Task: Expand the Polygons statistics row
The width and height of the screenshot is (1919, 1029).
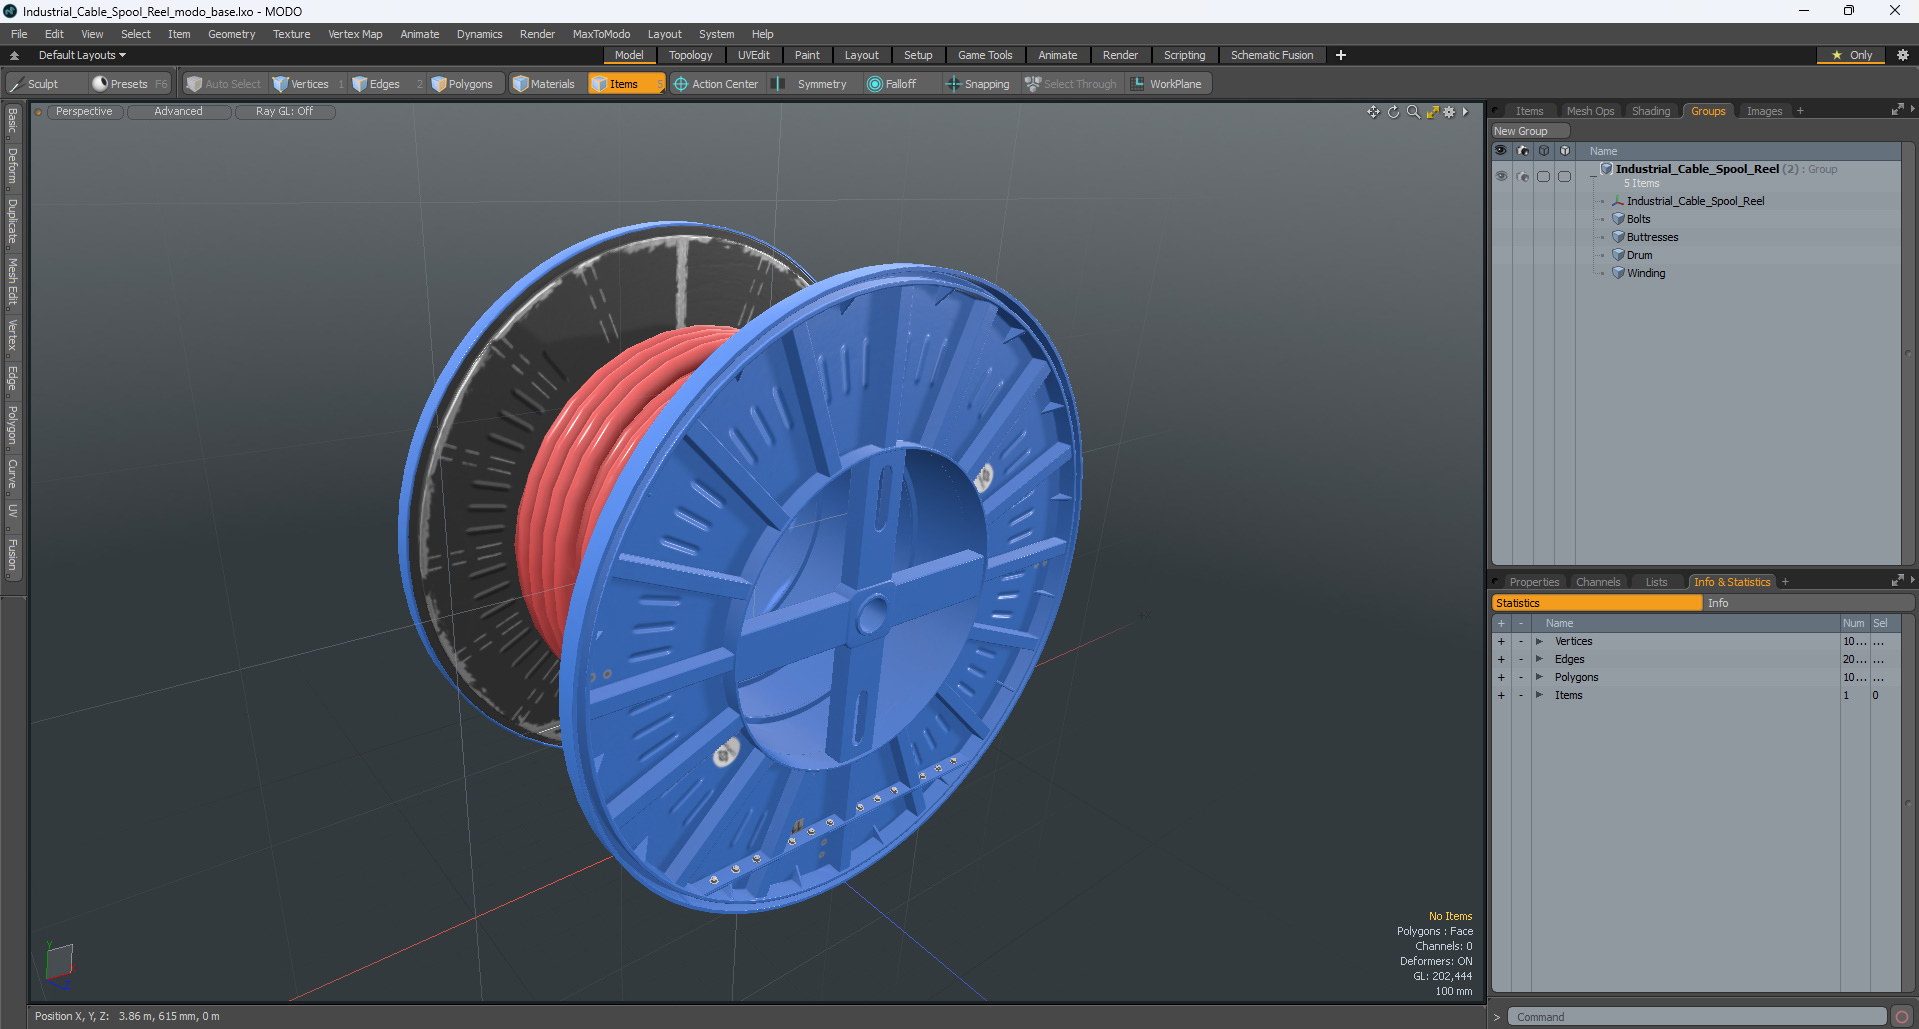Action: pos(1539,678)
